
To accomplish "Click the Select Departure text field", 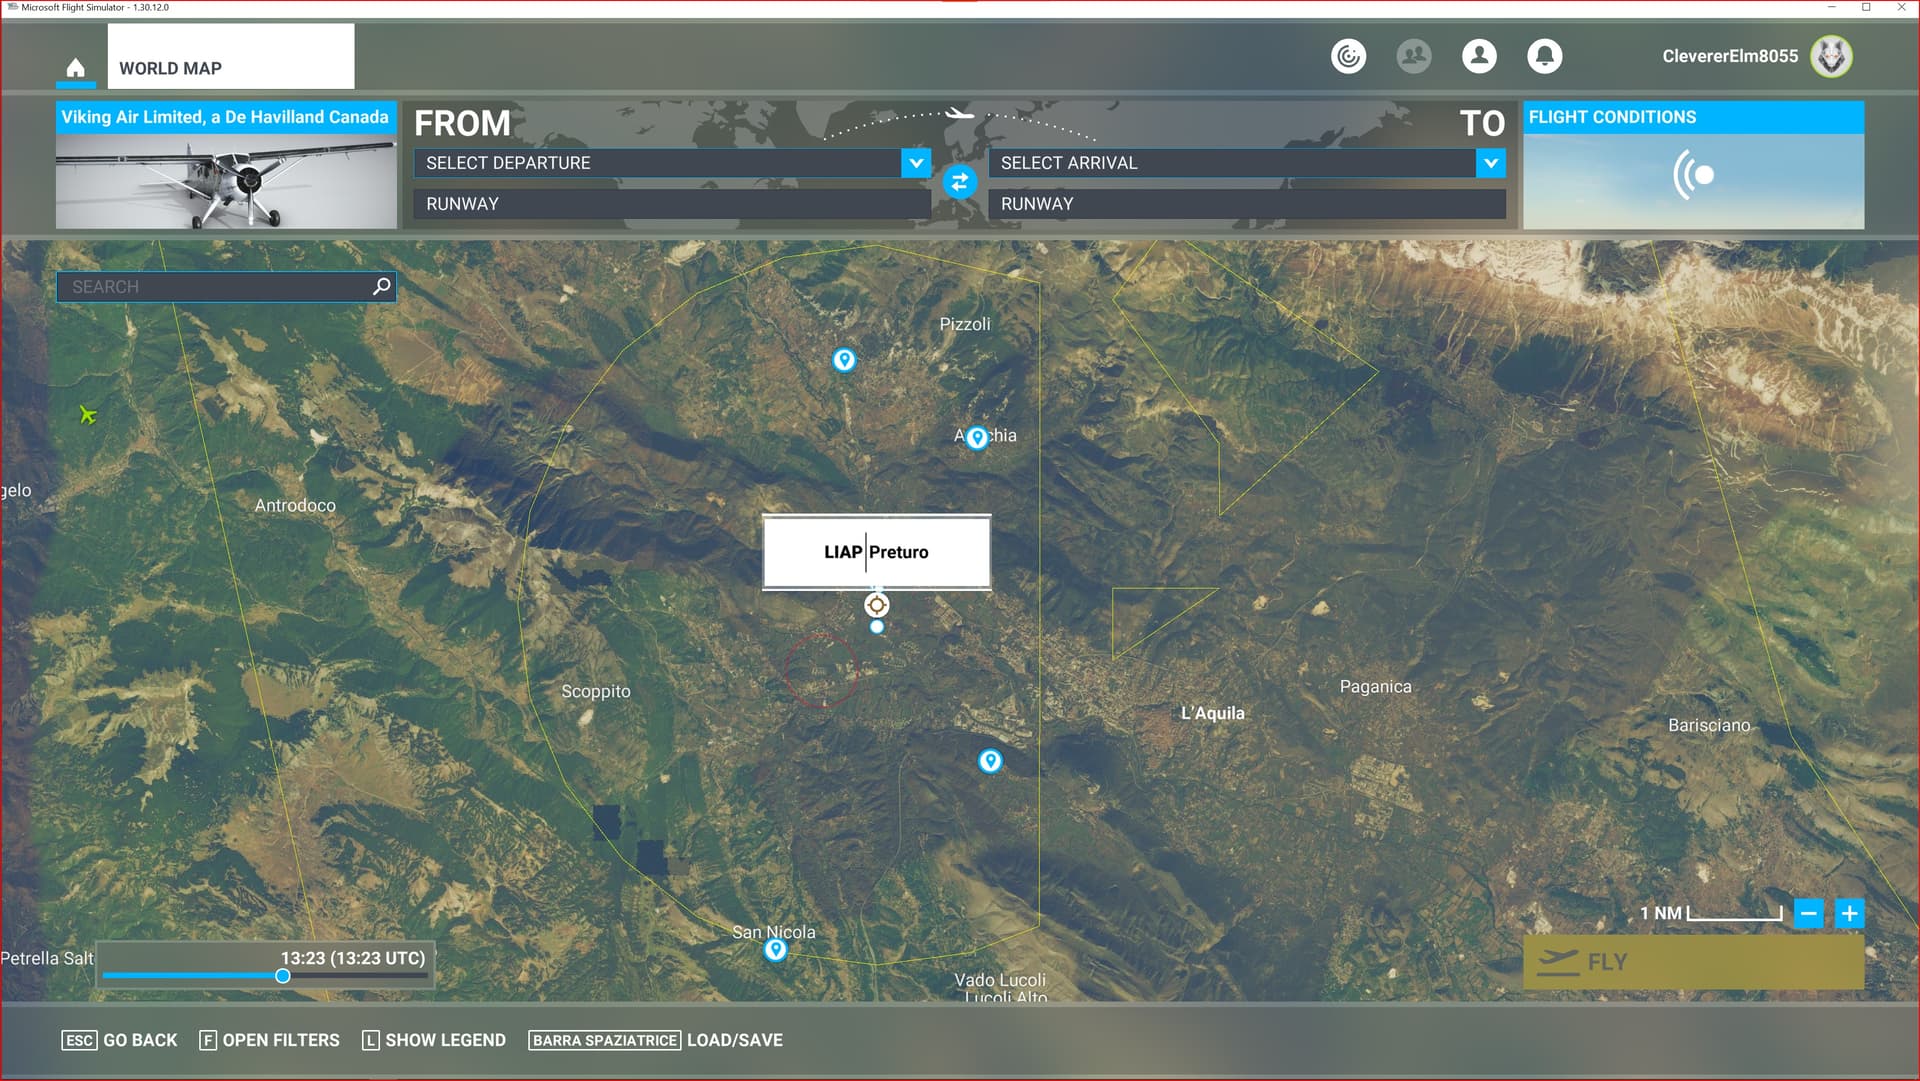I will (657, 163).
